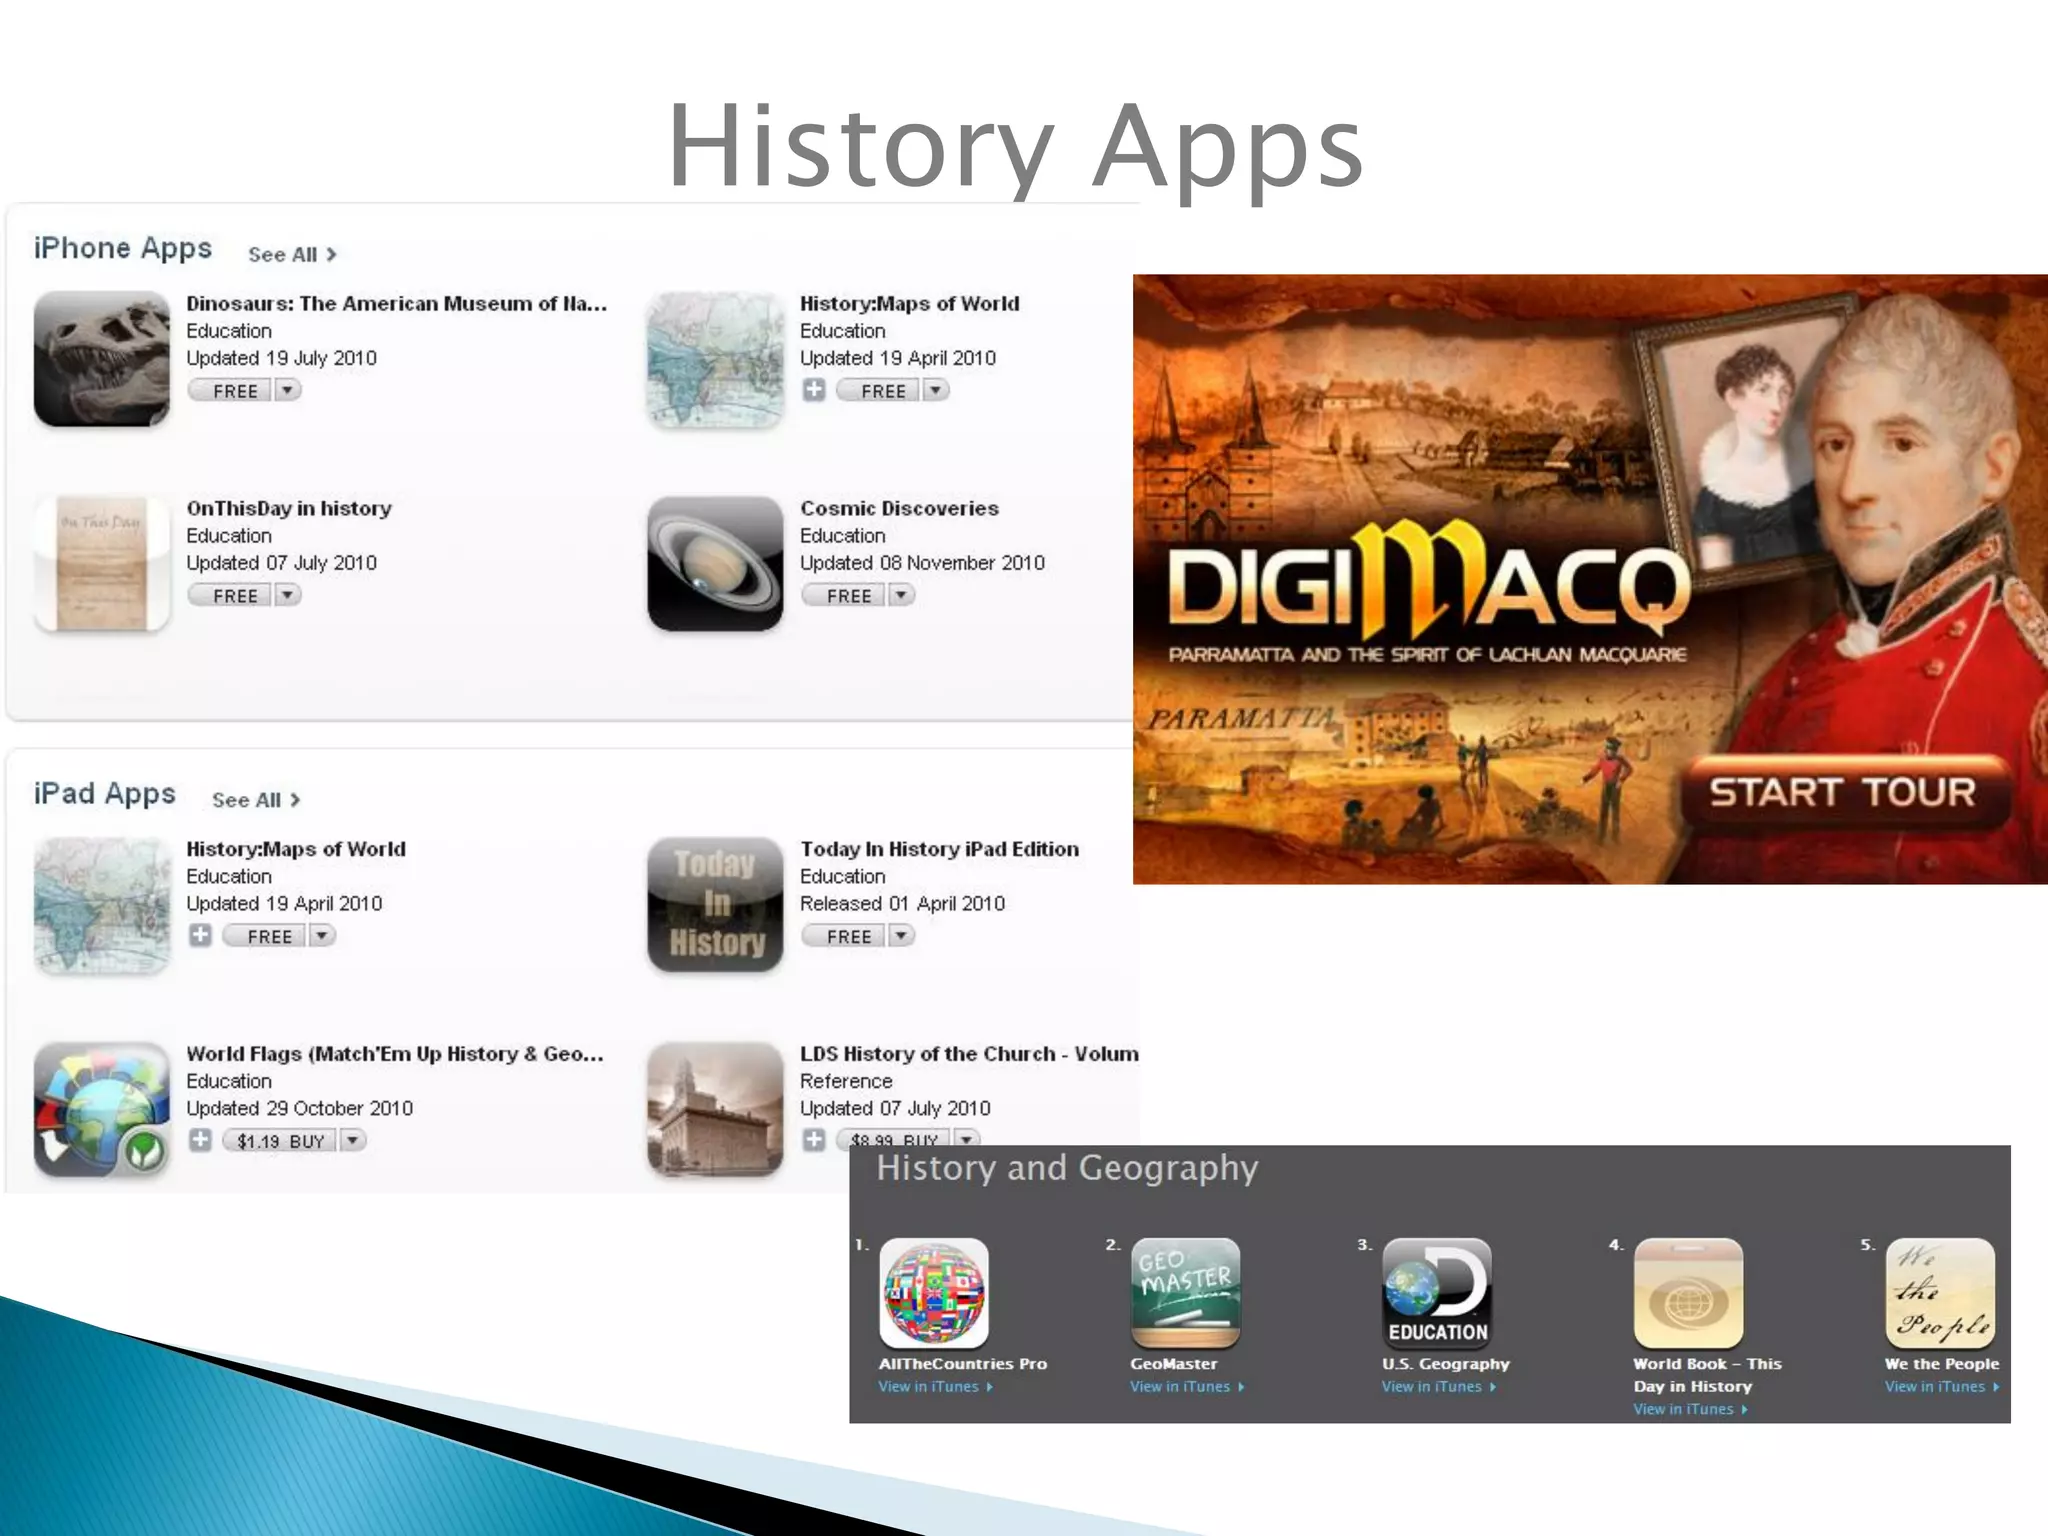
Task: Get Cosmic Discoveries via FREE button
Action: click(845, 595)
